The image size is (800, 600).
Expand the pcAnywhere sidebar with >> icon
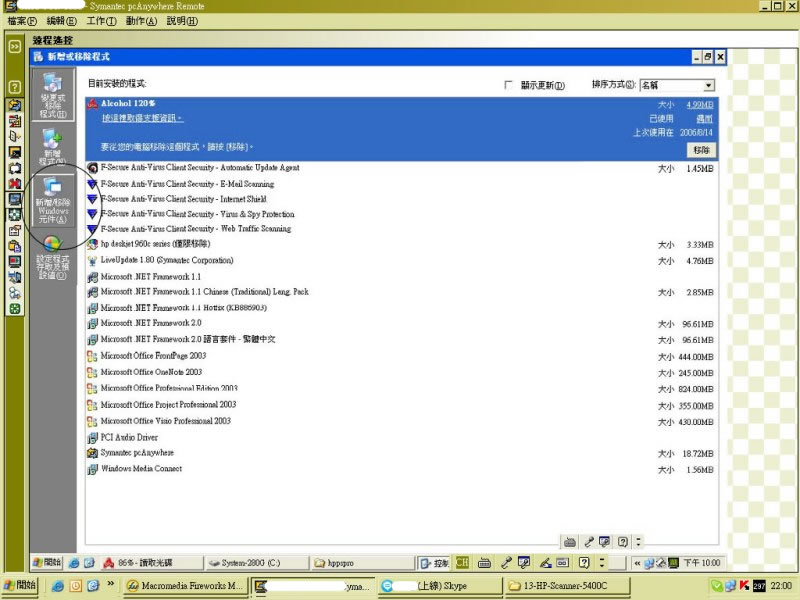coord(15,46)
